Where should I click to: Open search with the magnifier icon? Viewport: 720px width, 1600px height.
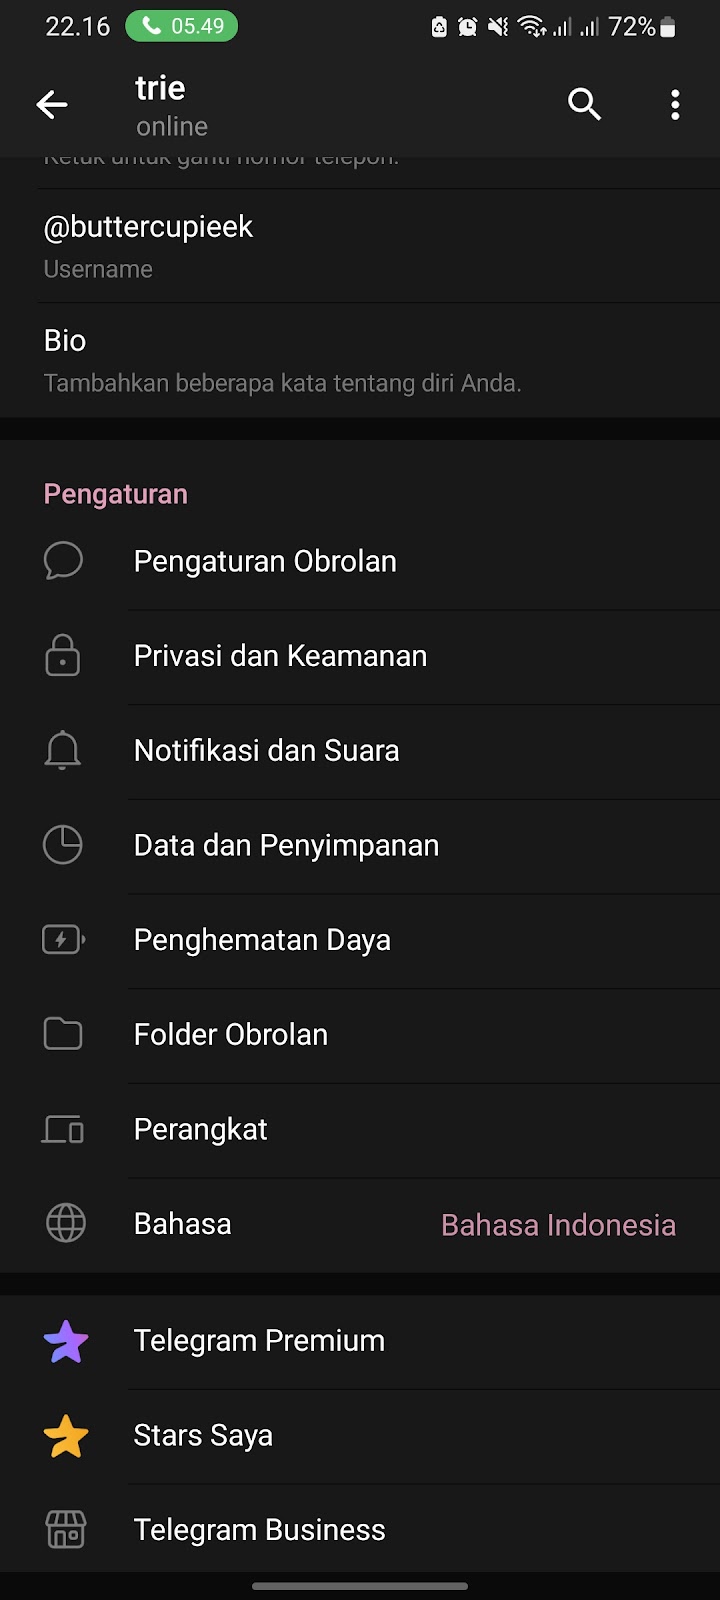tap(584, 104)
